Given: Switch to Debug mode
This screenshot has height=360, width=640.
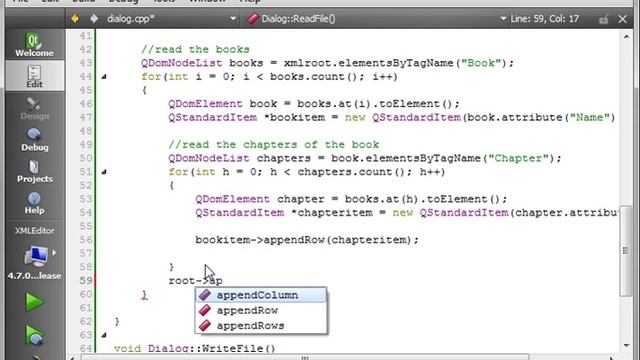Looking at the screenshot, I should (34, 139).
